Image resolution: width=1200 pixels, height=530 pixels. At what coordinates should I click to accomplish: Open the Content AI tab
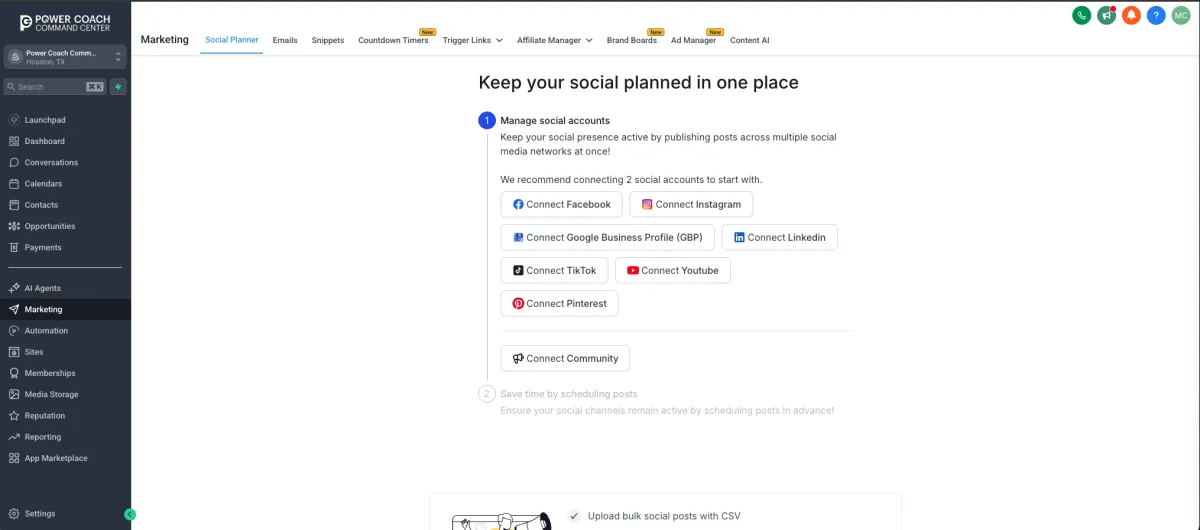tap(750, 40)
